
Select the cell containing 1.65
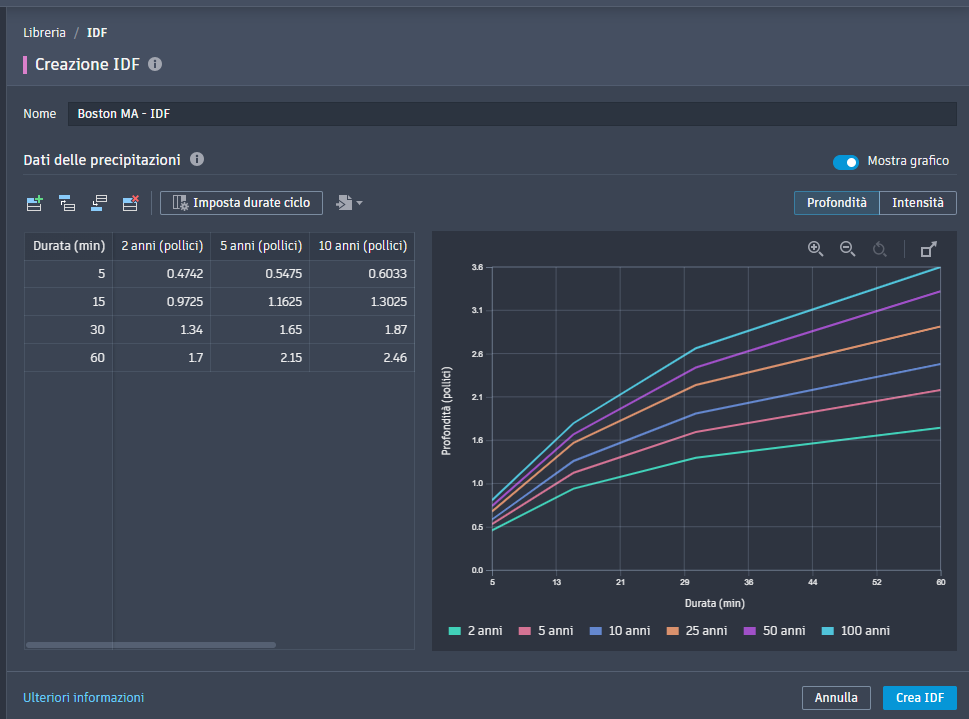click(260, 330)
